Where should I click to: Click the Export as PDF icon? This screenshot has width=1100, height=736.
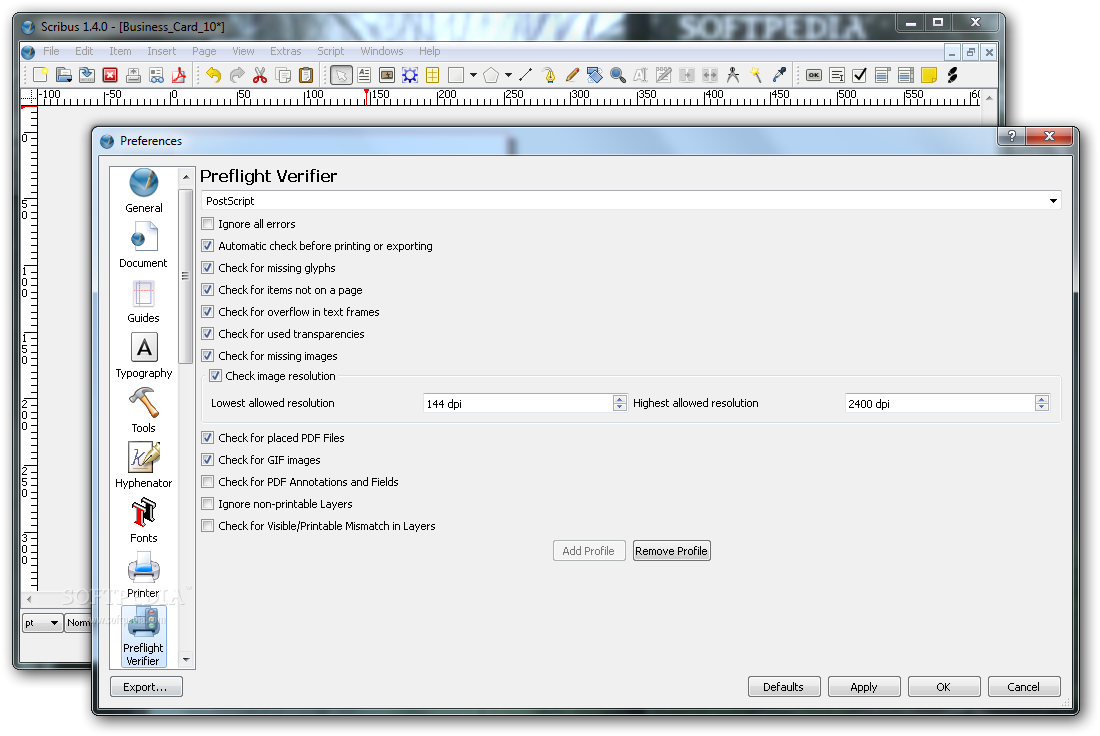click(179, 75)
